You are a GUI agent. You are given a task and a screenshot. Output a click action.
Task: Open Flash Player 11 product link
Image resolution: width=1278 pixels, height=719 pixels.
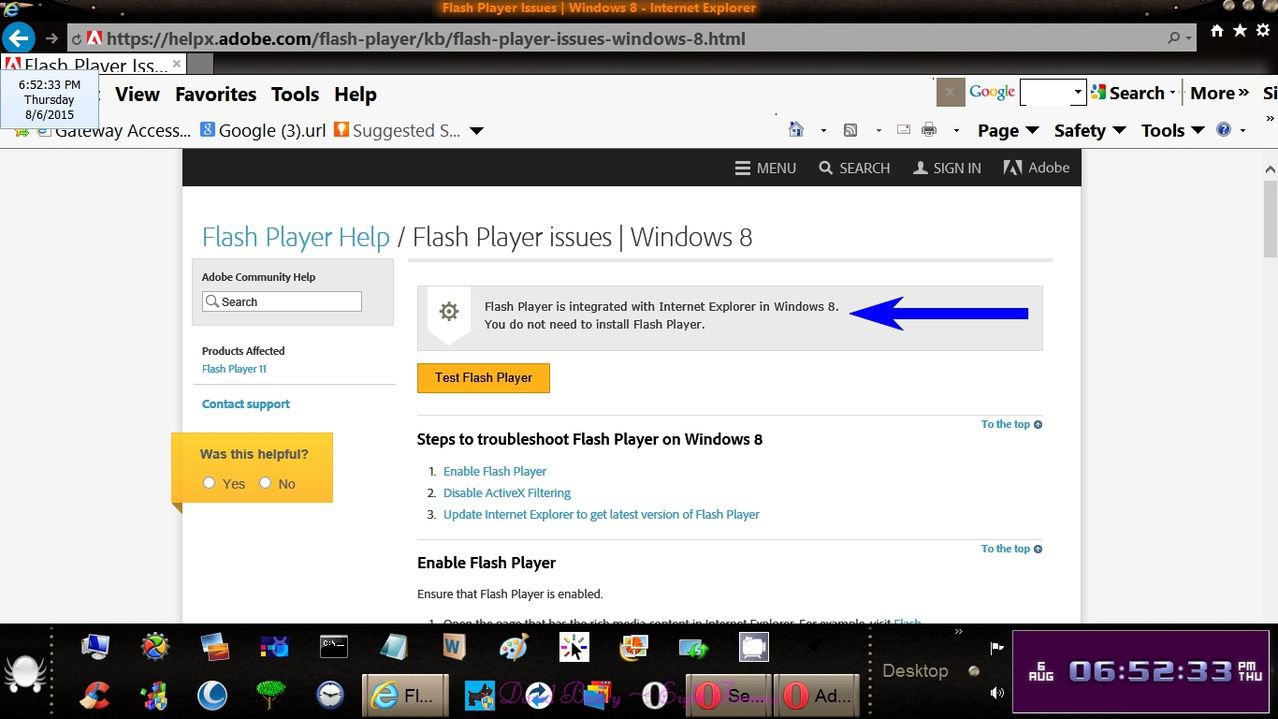tap(234, 369)
